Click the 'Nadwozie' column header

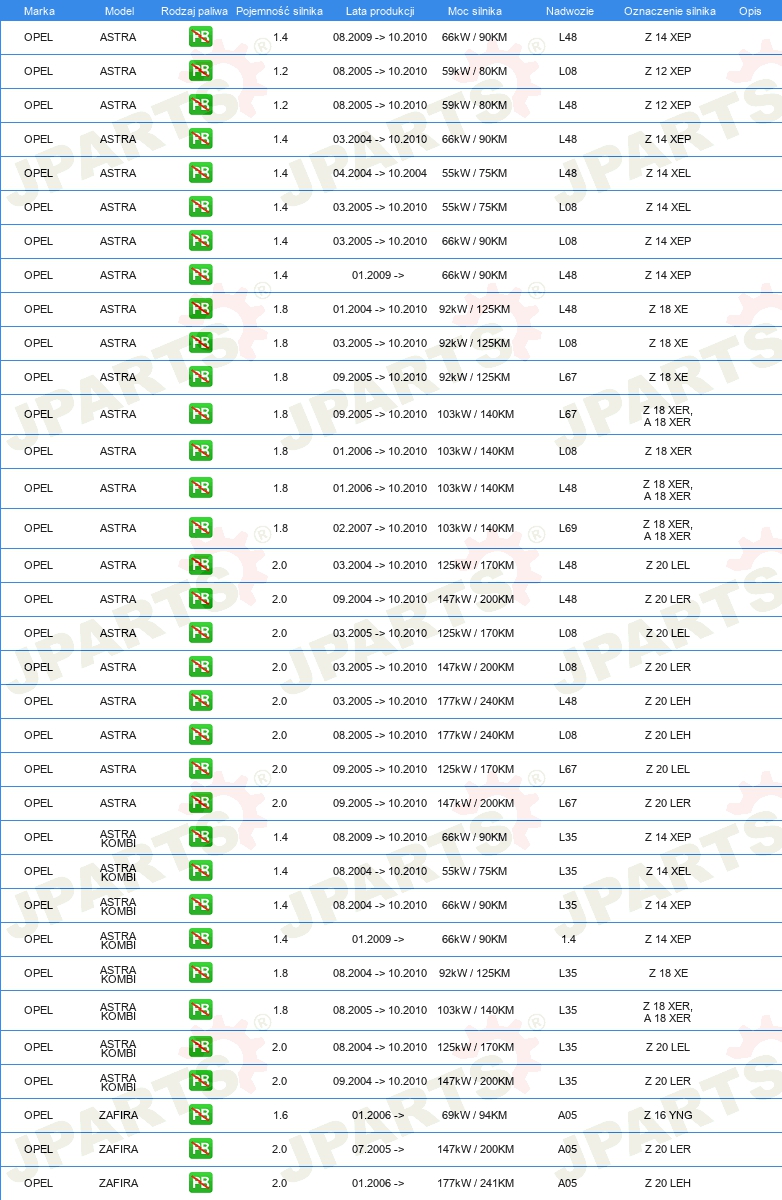click(569, 11)
